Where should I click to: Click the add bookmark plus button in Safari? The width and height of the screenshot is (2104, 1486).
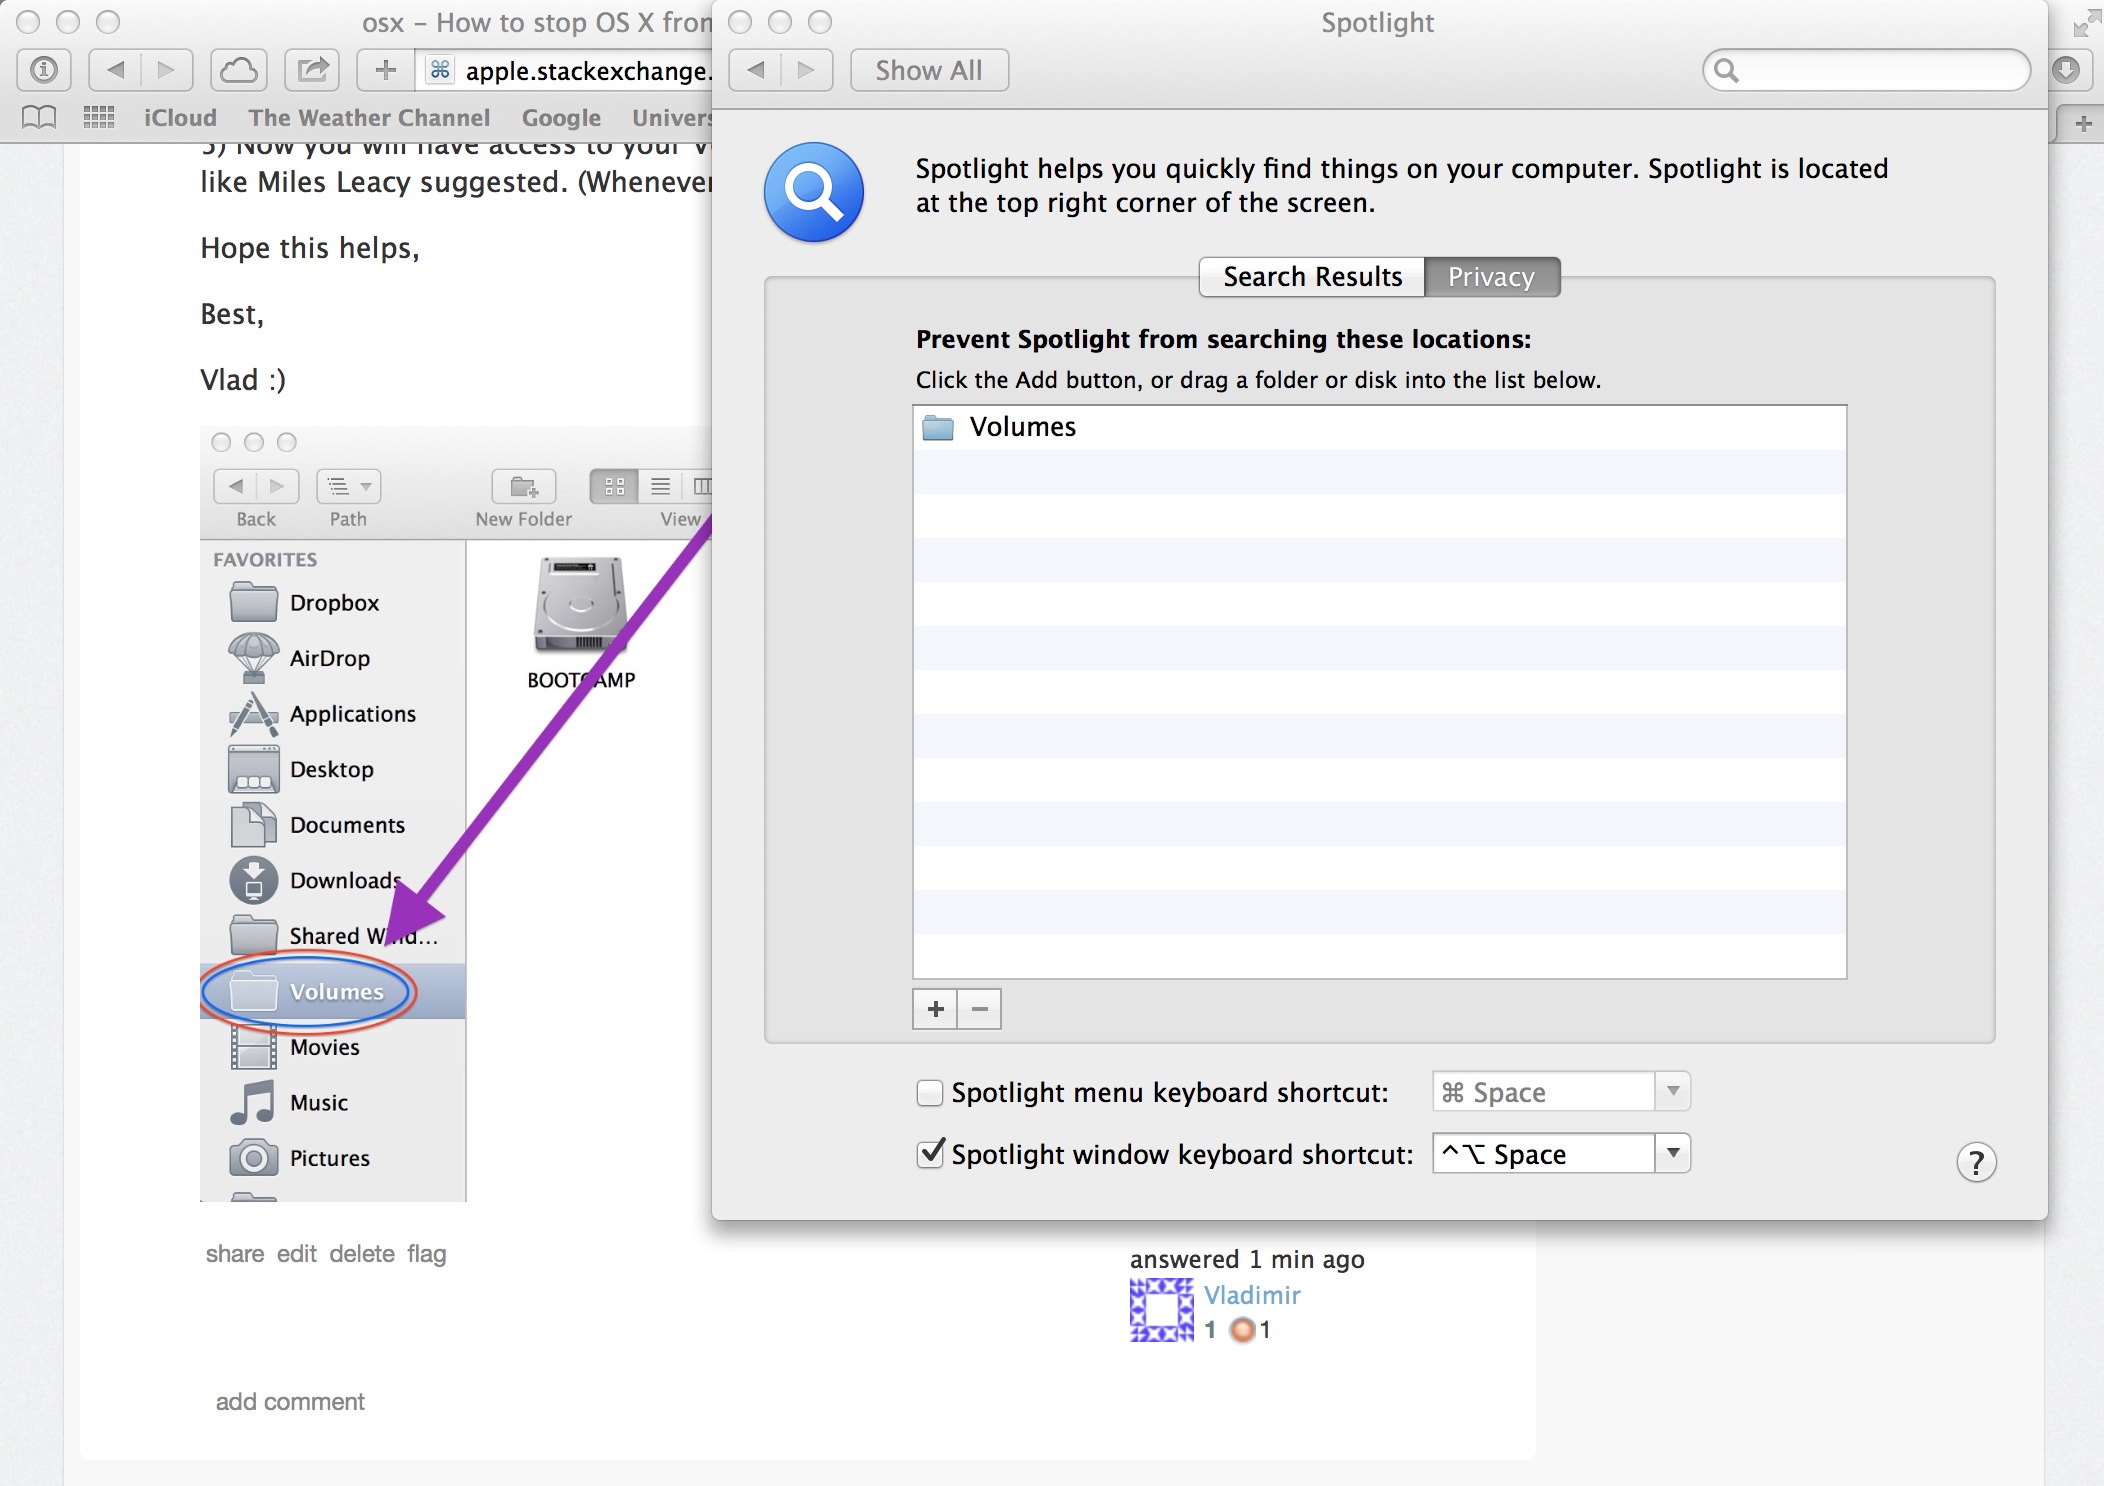coord(386,70)
